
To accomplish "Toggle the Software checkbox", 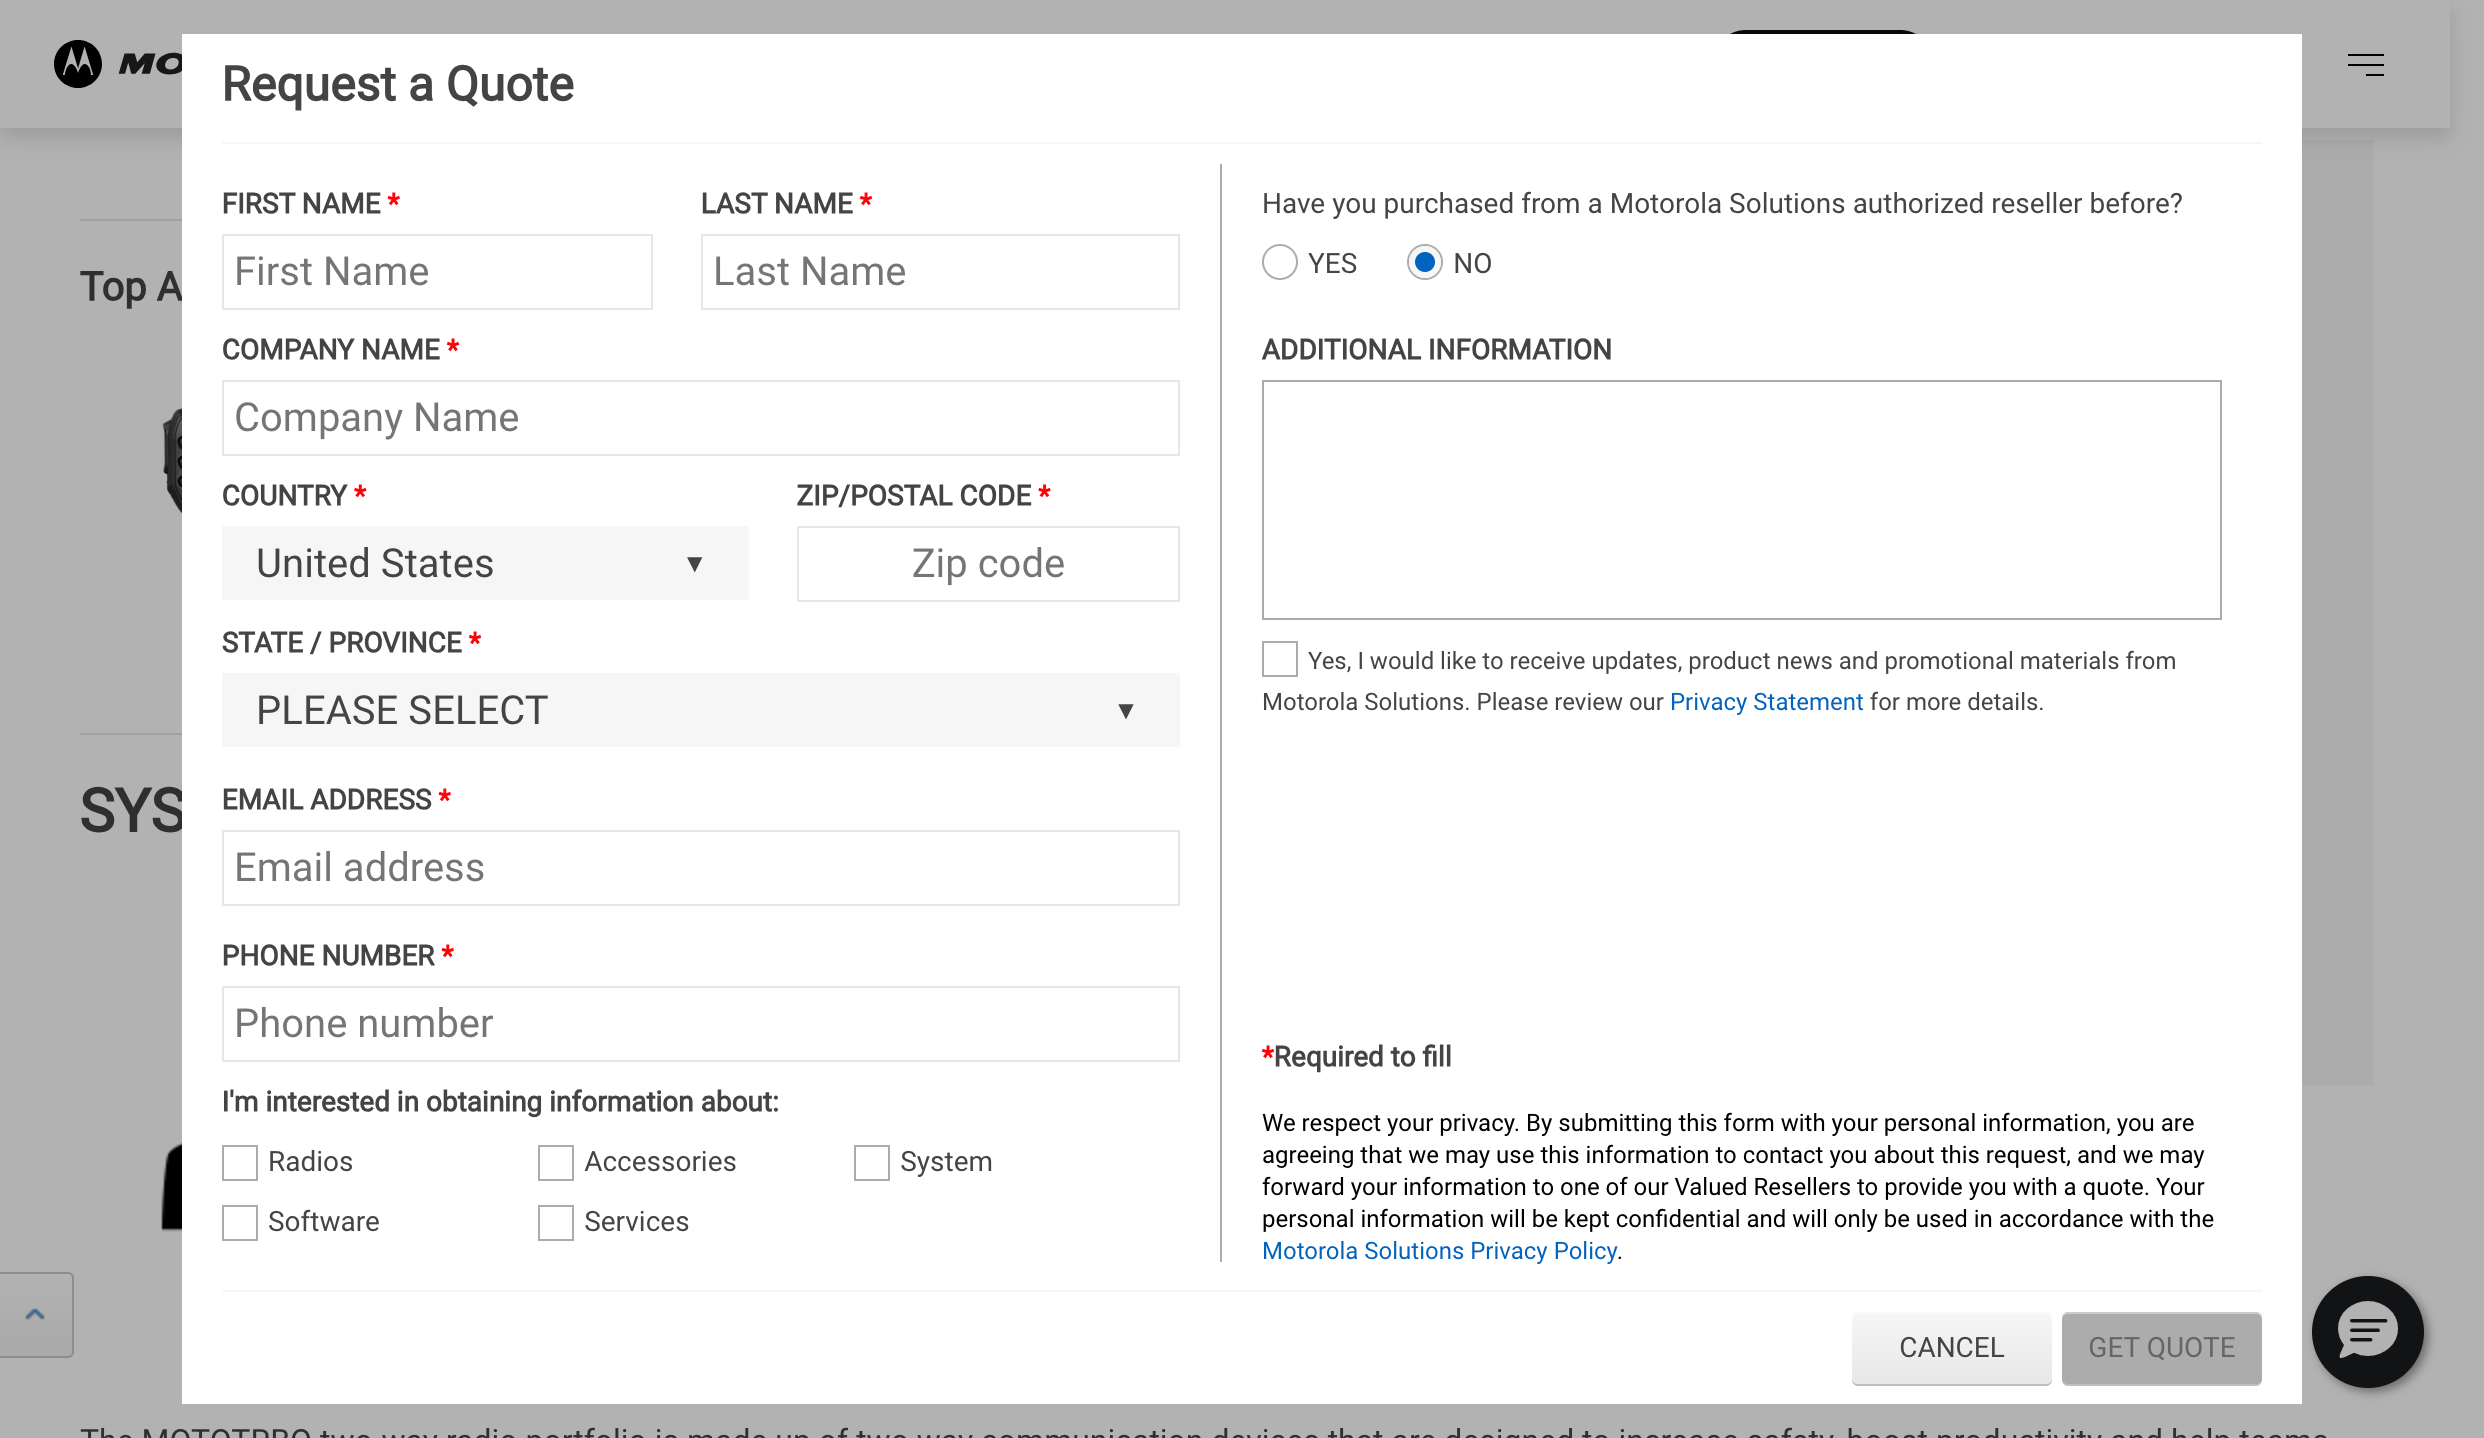I will coord(239,1222).
